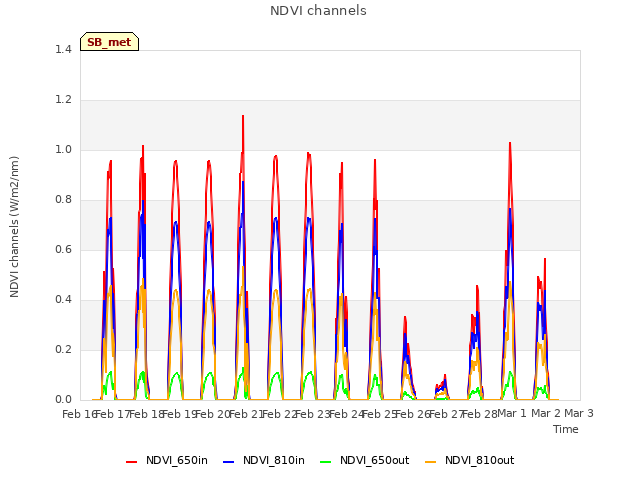Screen dimensions: 640x480
Task: Click the red peak on Mar 1
Action: tap(510, 143)
